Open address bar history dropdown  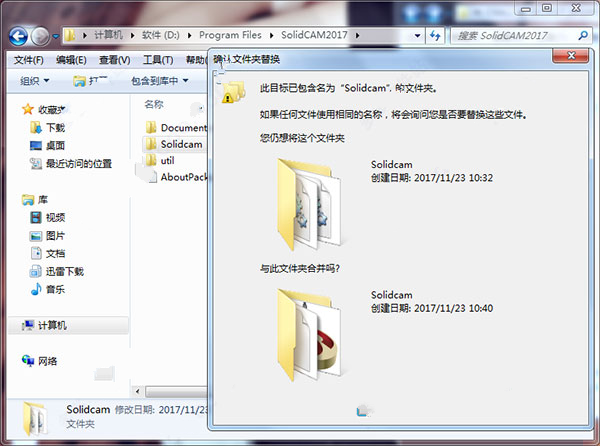click(417, 36)
